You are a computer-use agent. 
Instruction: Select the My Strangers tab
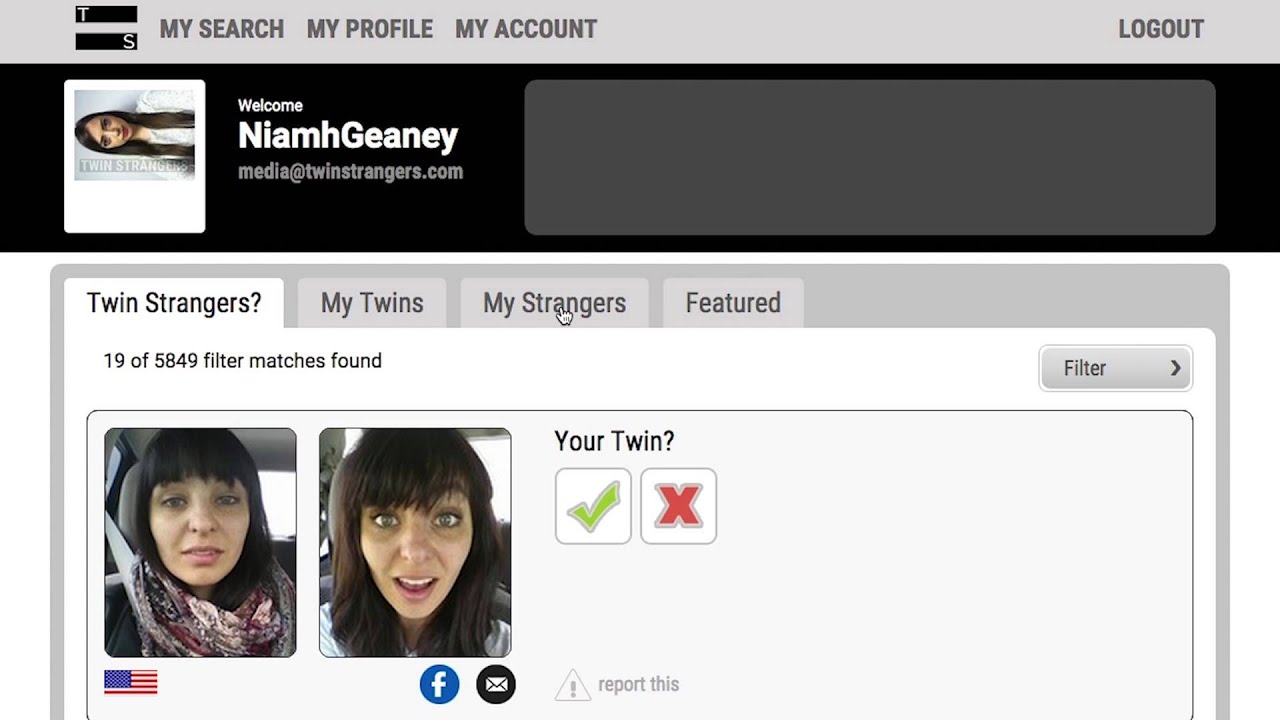[x=554, y=303]
